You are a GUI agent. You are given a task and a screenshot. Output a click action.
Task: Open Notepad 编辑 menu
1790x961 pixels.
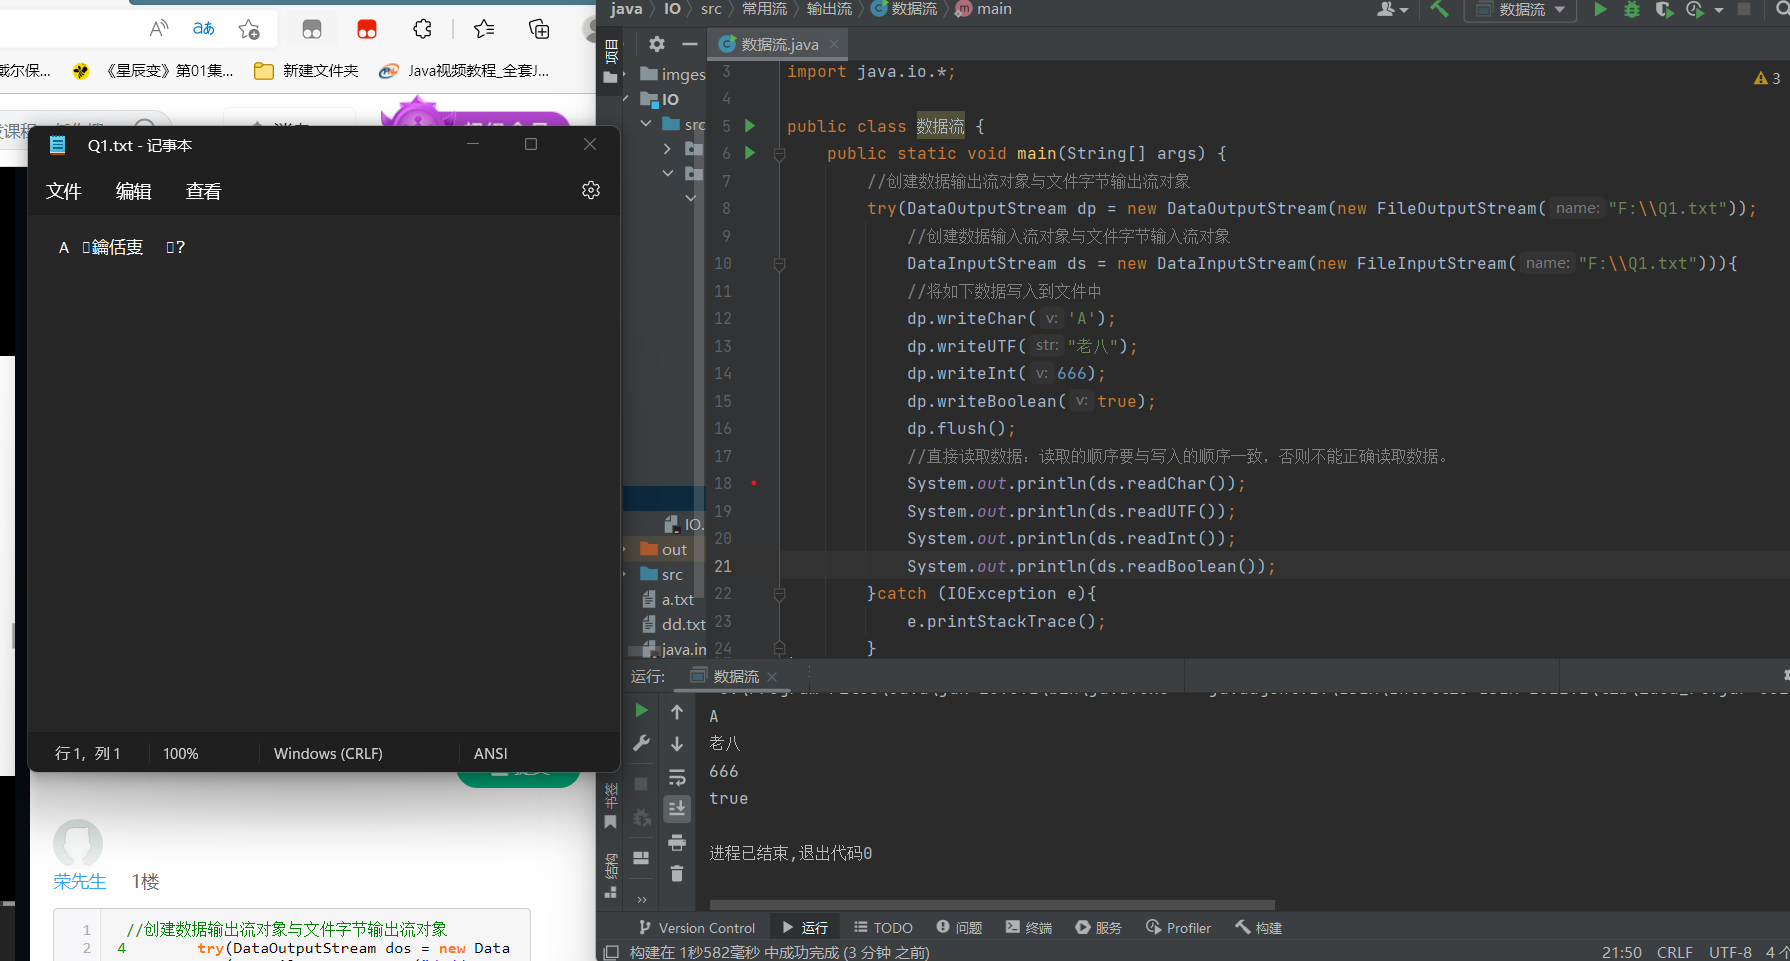pyautogui.click(x=133, y=191)
